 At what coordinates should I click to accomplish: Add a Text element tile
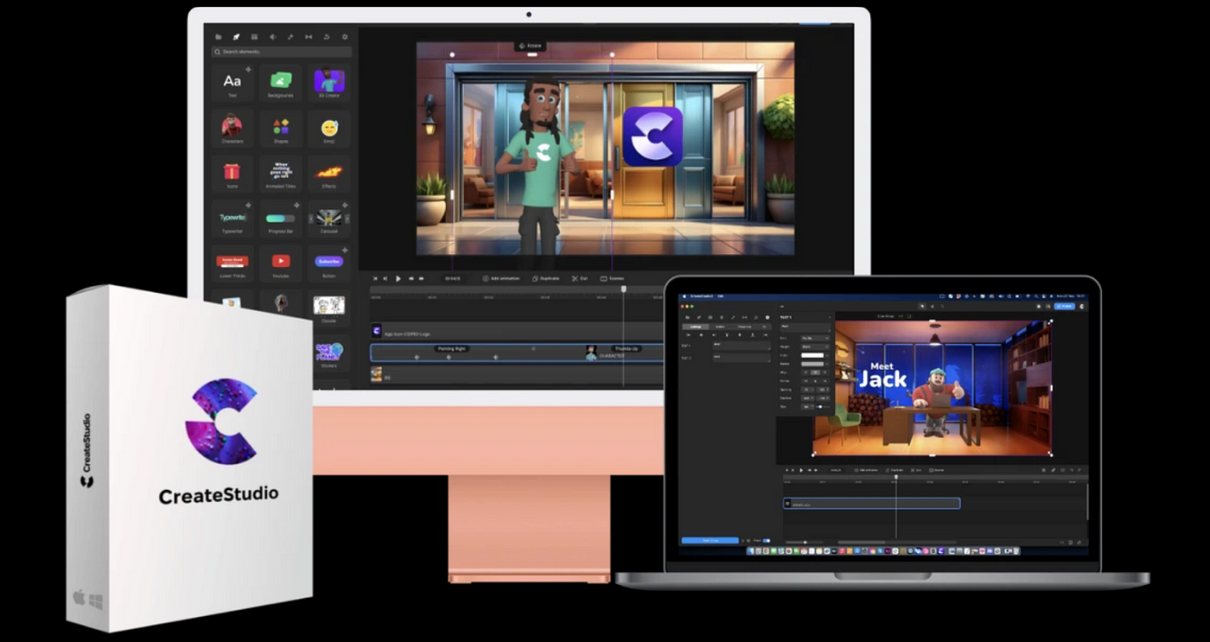coord(232,83)
